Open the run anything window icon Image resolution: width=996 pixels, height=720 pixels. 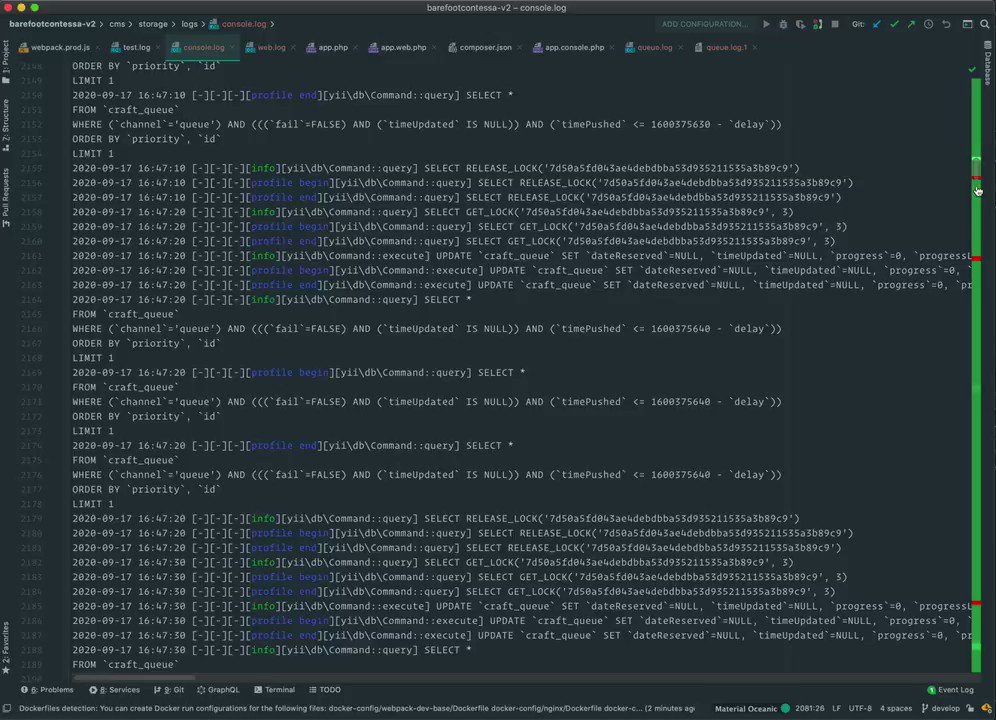point(967,24)
